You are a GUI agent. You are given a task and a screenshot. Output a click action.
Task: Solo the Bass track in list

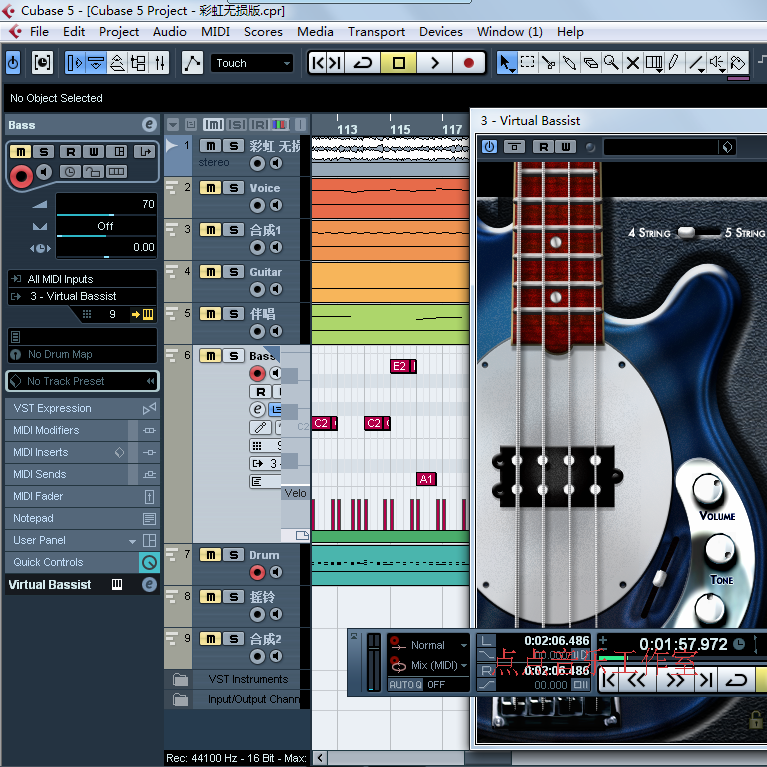(234, 356)
